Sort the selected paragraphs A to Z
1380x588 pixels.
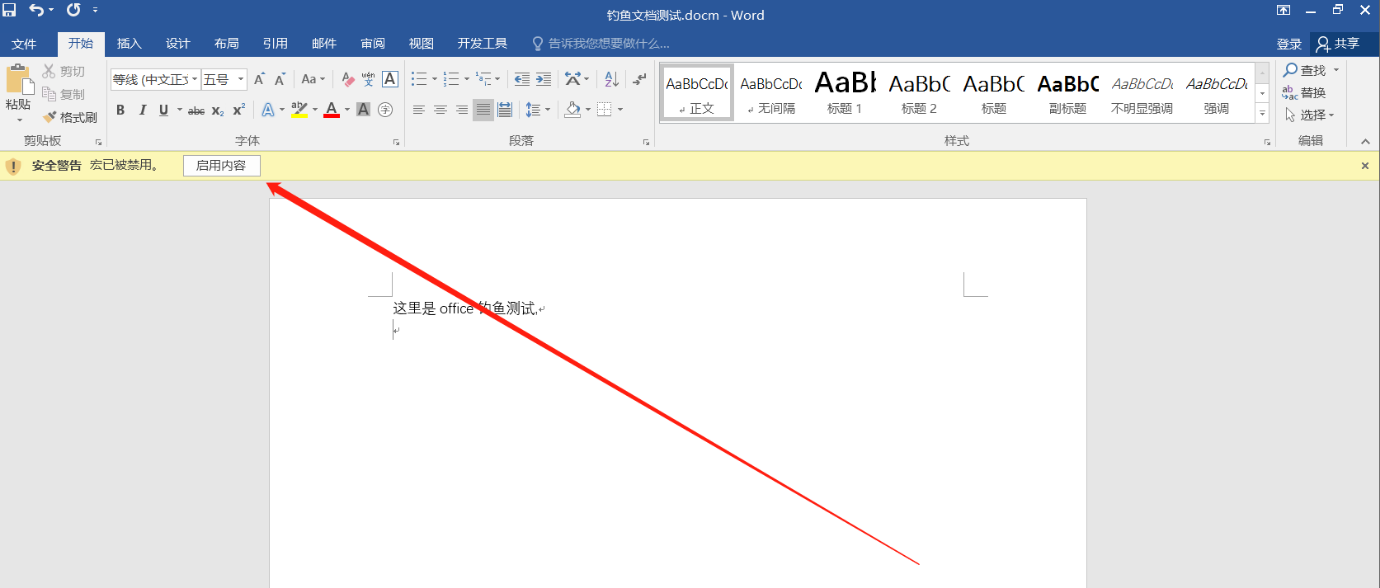[612, 79]
